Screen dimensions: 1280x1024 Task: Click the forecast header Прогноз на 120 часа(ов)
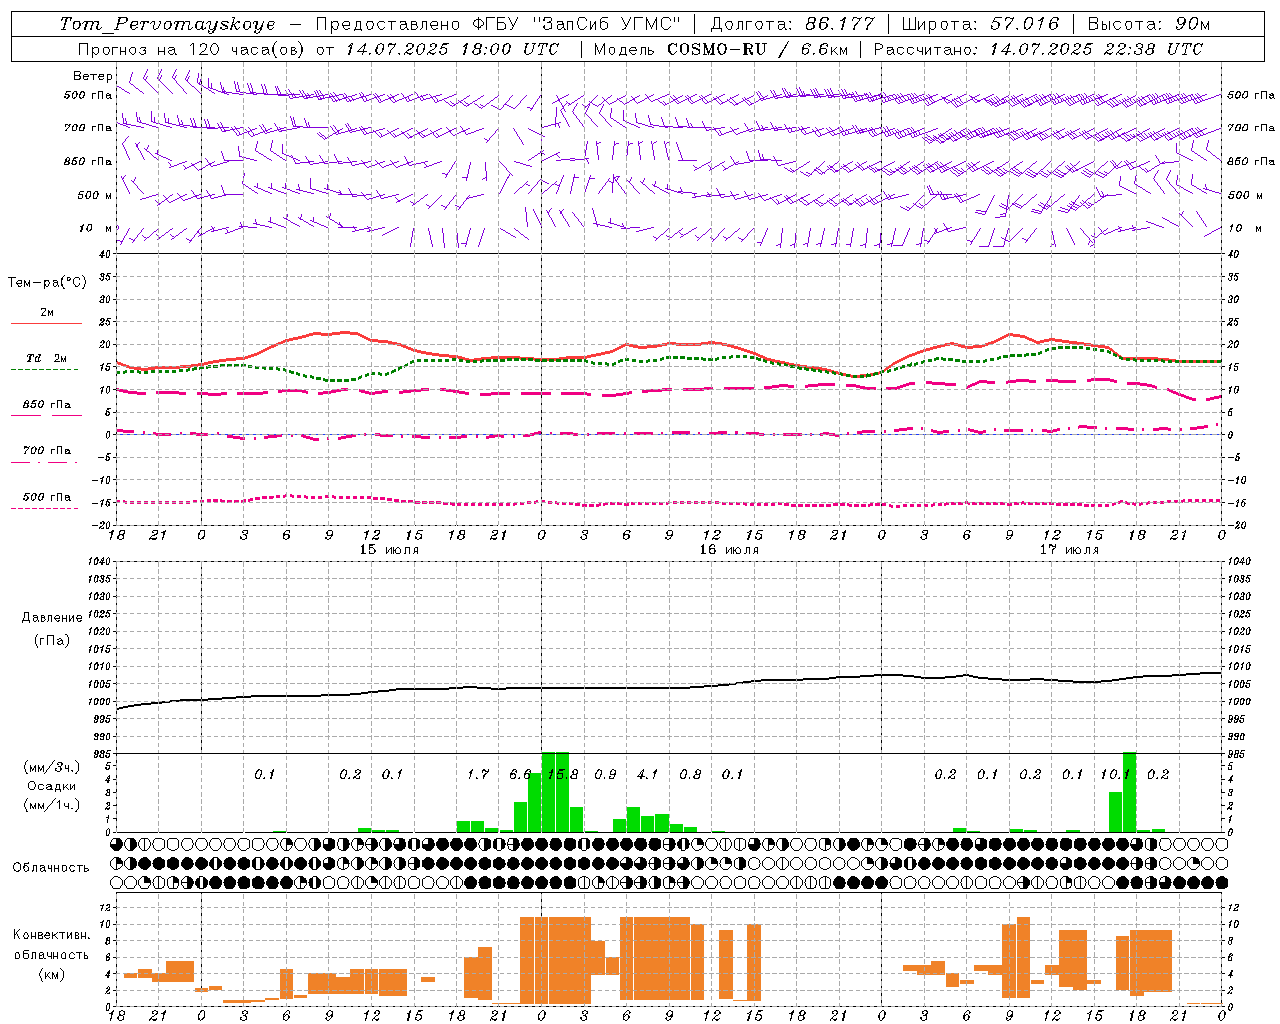pos(190,49)
